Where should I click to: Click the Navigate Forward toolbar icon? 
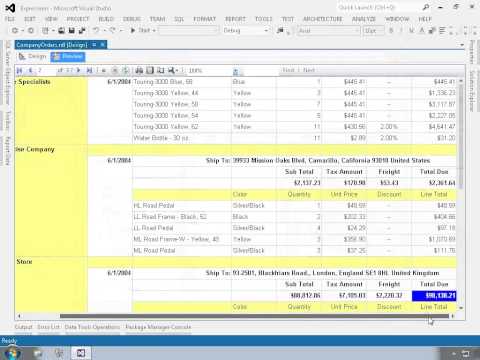pos(31,31)
